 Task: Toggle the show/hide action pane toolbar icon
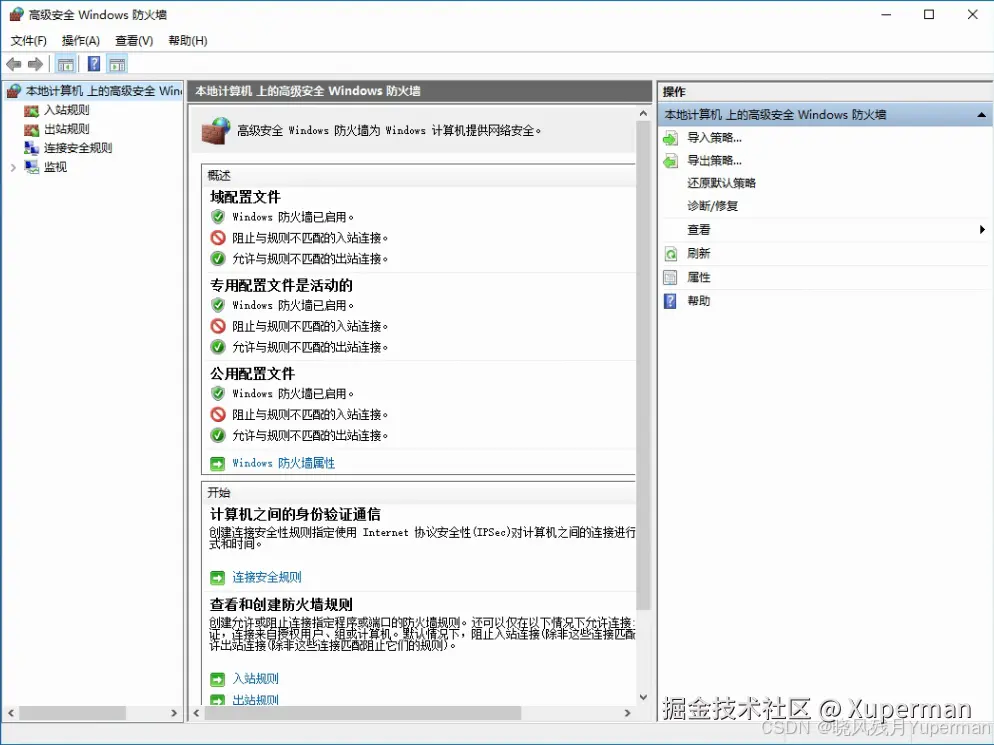click(117, 64)
